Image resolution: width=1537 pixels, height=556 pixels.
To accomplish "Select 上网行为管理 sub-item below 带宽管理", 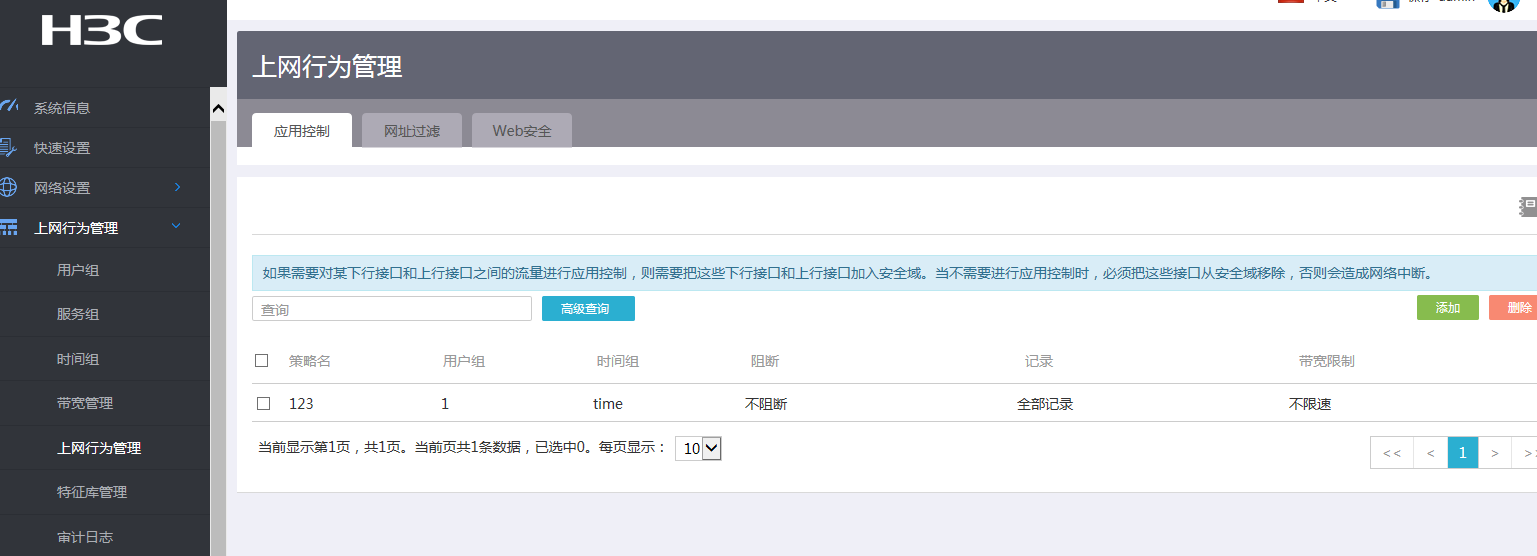I will click(x=99, y=448).
